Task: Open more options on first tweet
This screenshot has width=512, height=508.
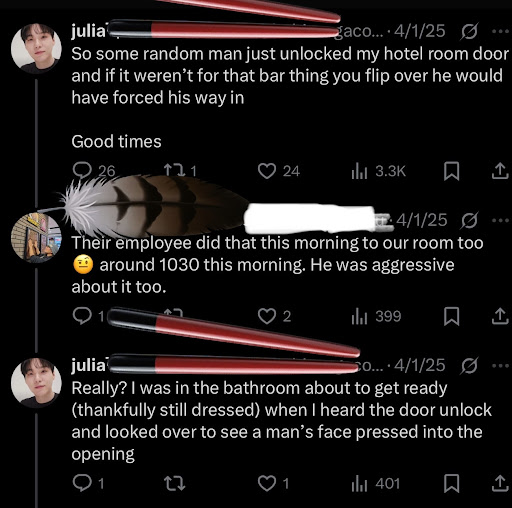Action: [500, 31]
